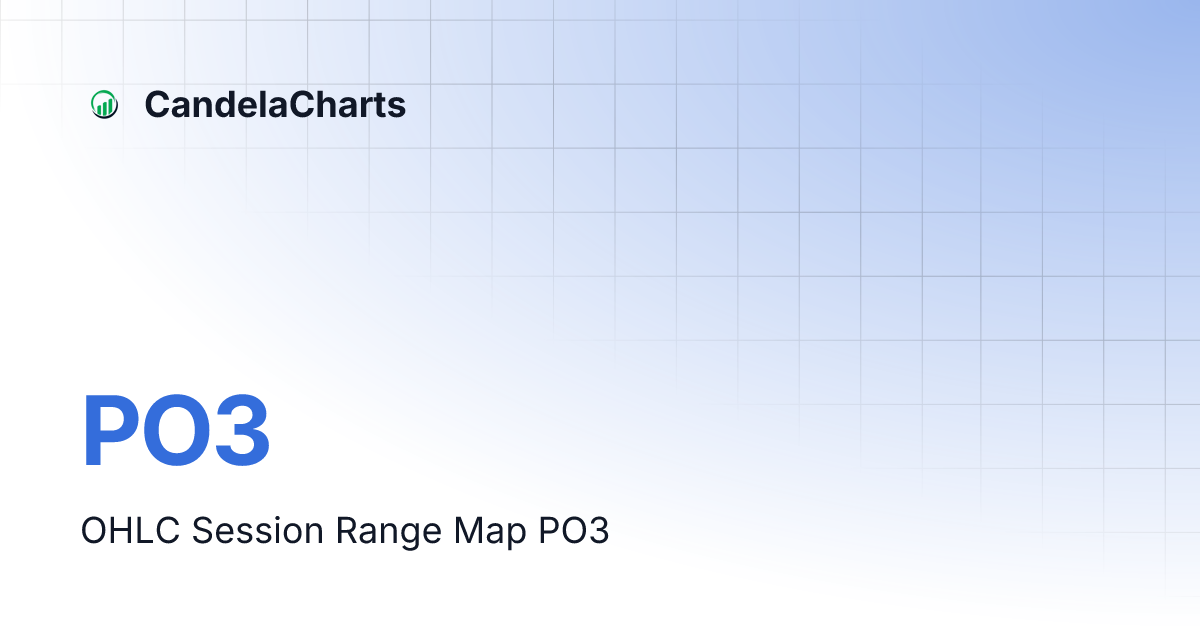This screenshot has height=630, width=1200.
Task: Click the word "Range" in the subtitle
Action: click(387, 531)
